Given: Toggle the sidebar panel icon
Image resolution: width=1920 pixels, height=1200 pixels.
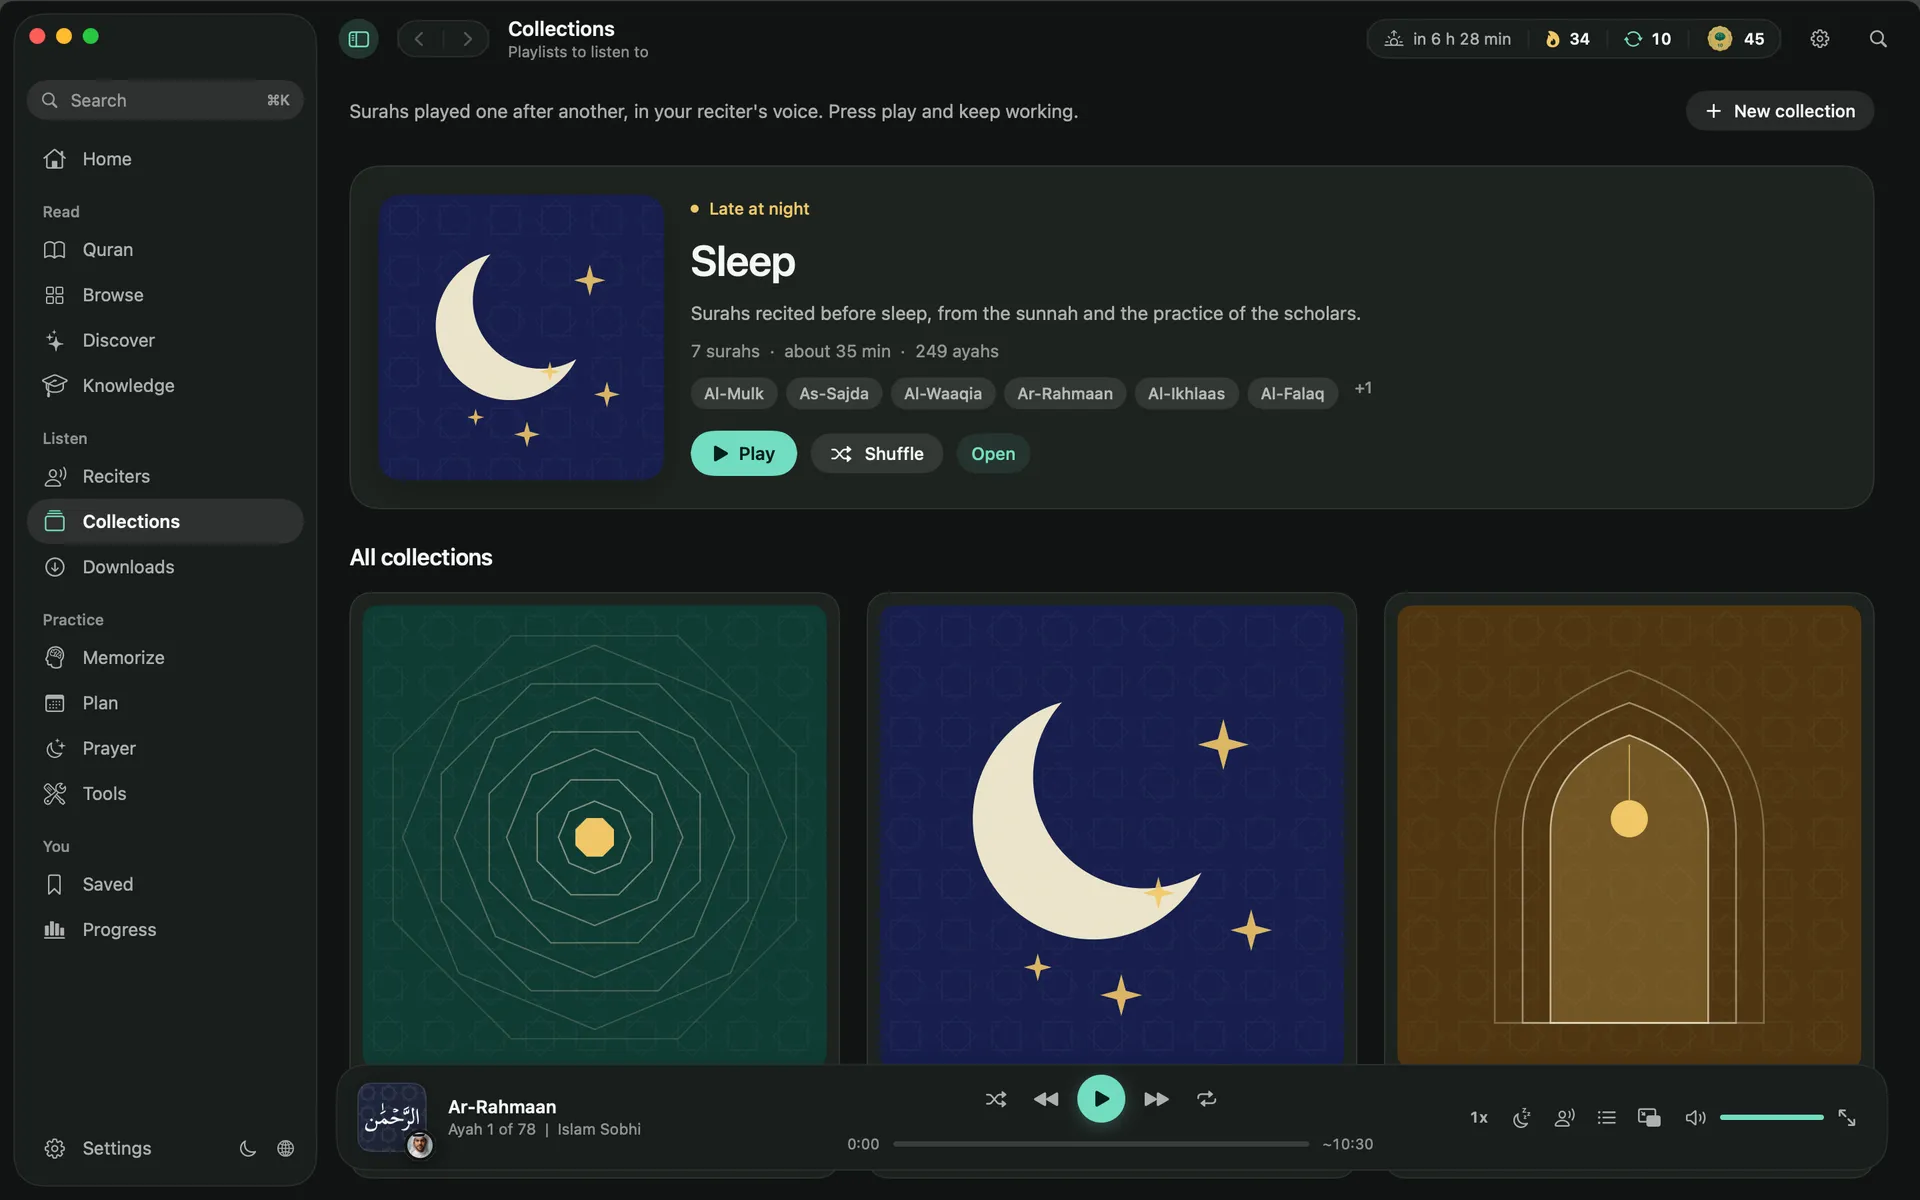Looking at the screenshot, I should point(359,39).
